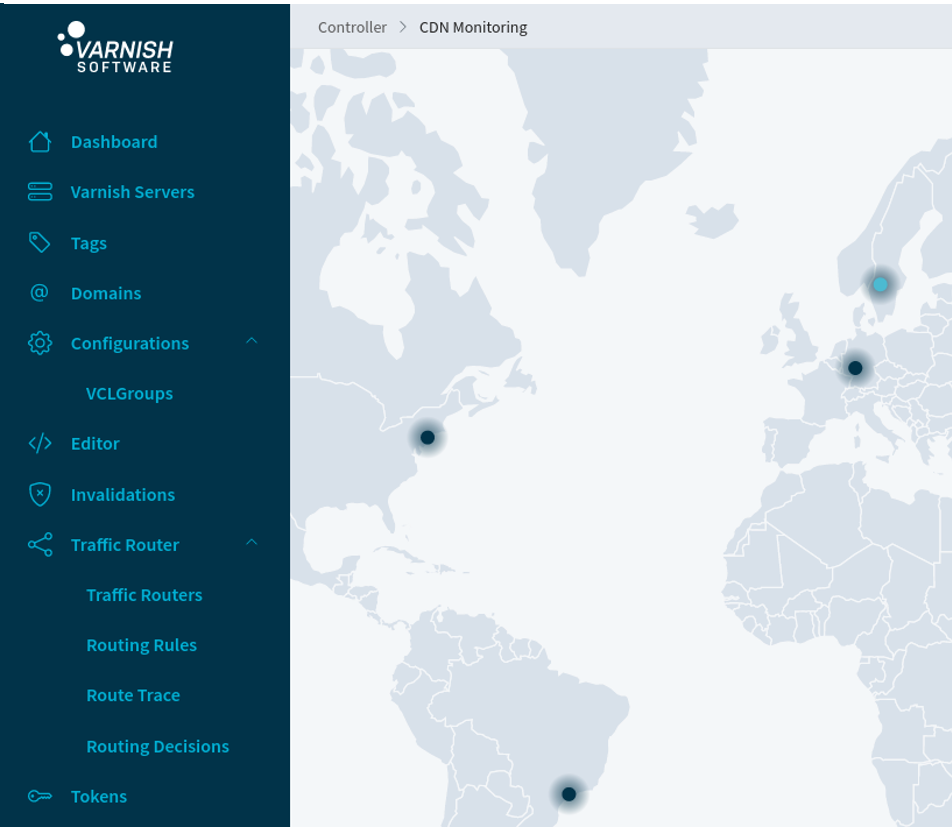Open the Routing Rules page
The width and height of the screenshot is (952, 827).
(141, 645)
